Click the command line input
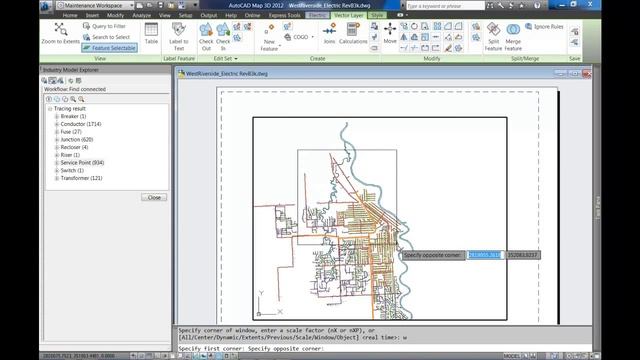This screenshot has width=640, height=360. coord(384,349)
